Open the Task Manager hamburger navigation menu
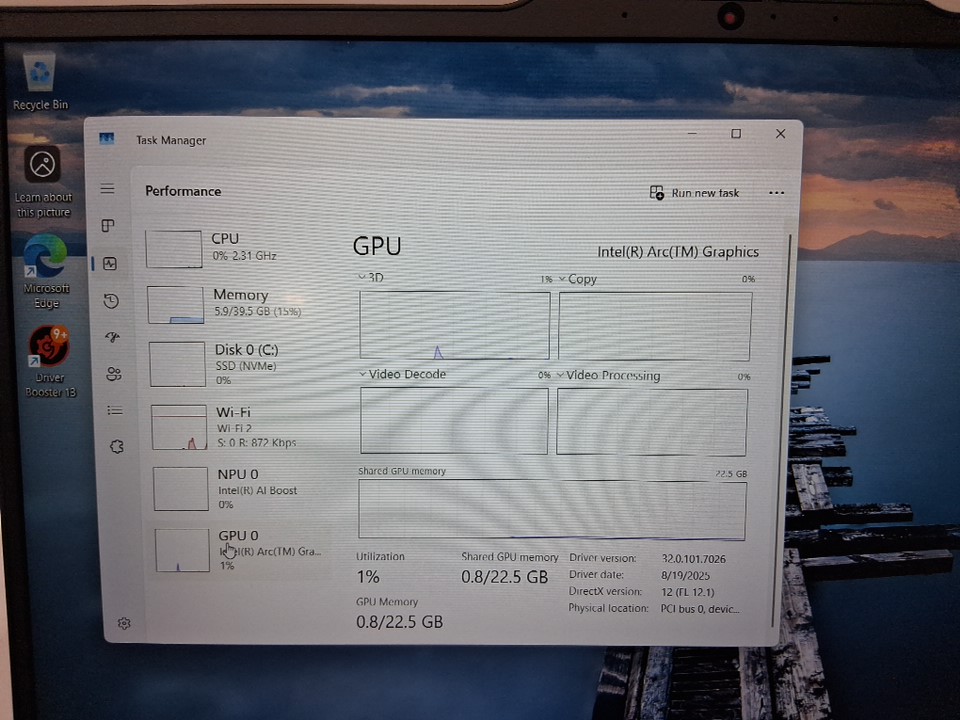The width and height of the screenshot is (960, 720). click(107, 189)
